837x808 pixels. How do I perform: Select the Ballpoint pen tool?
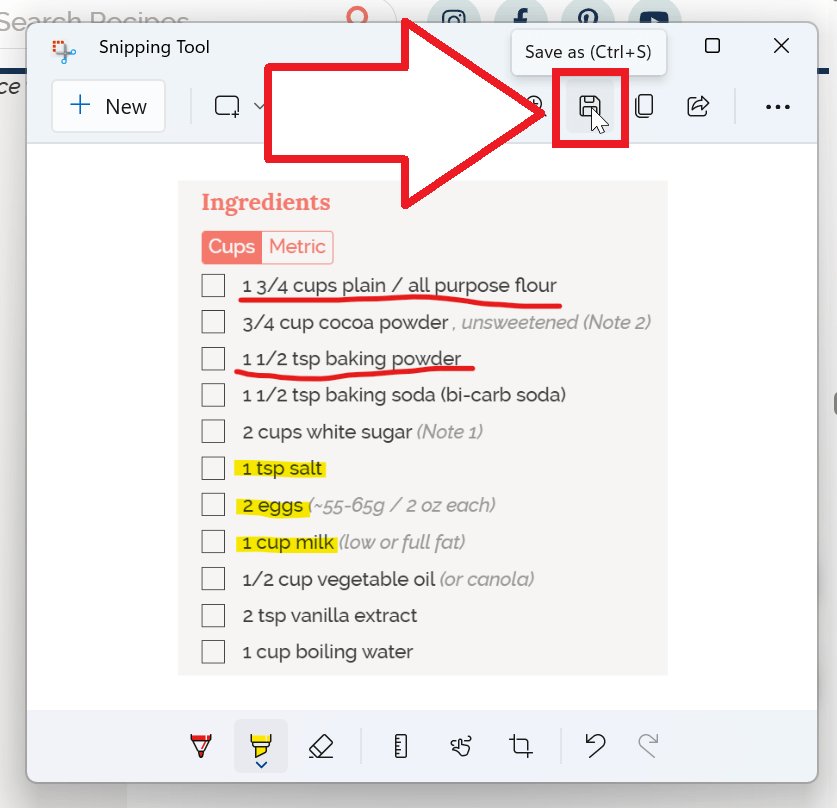pos(201,746)
